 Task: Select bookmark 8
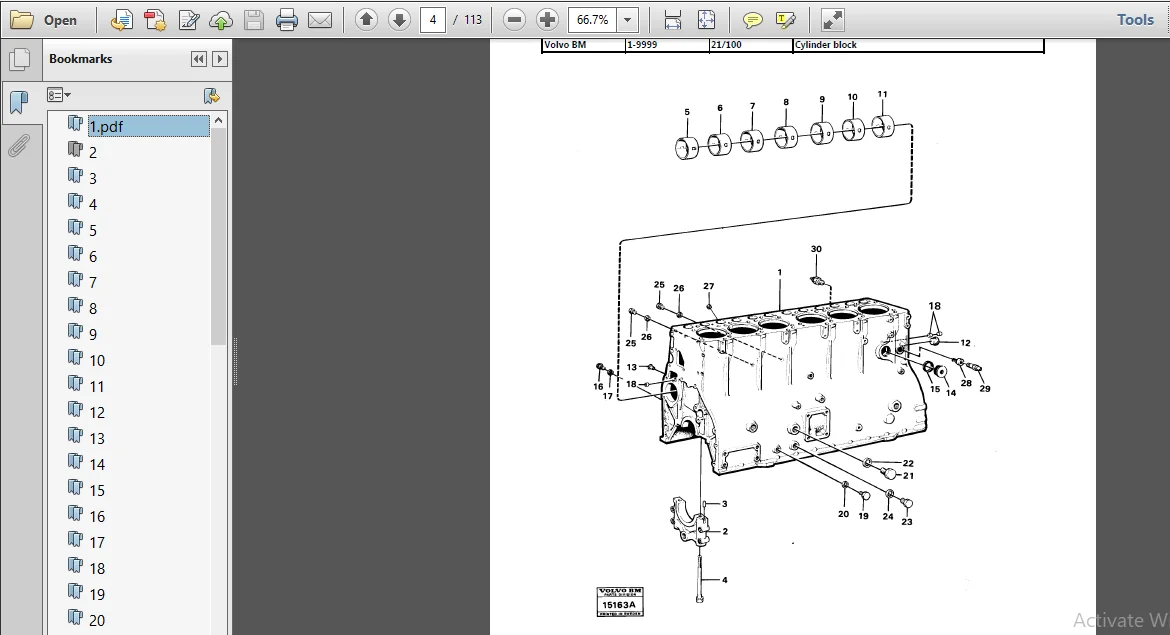click(x=93, y=309)
